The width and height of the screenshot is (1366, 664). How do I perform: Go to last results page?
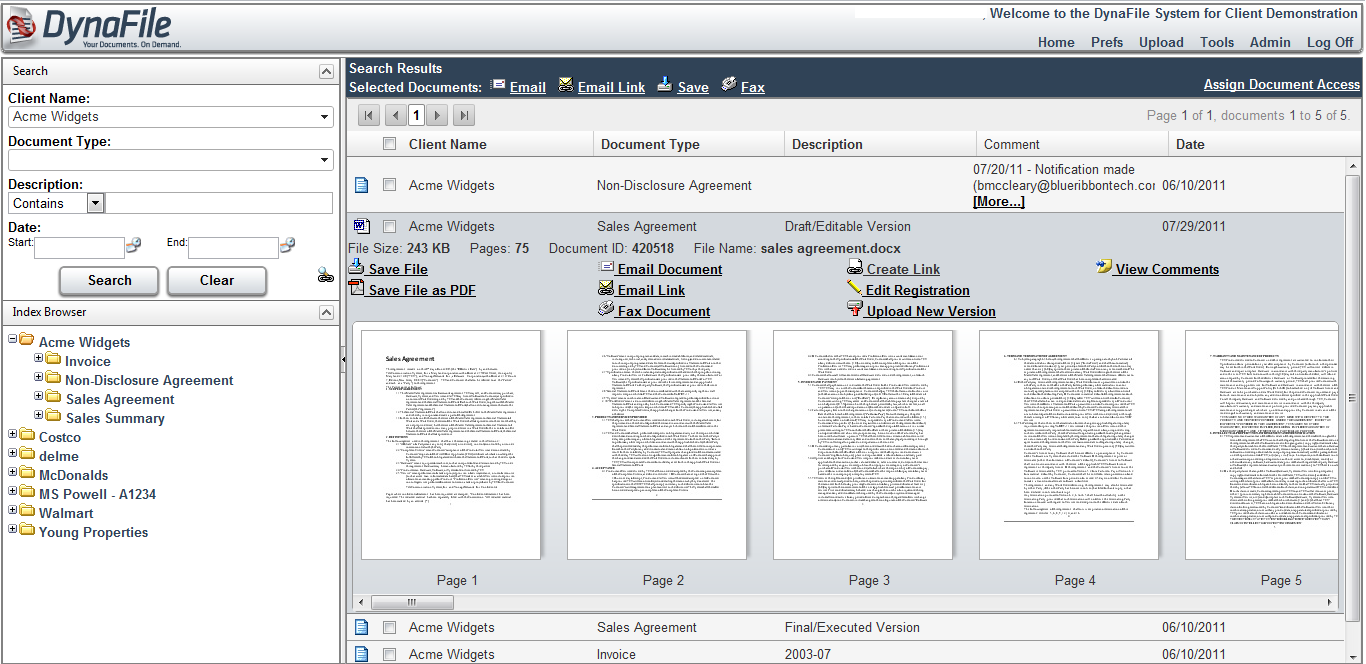tap(463, 116)
